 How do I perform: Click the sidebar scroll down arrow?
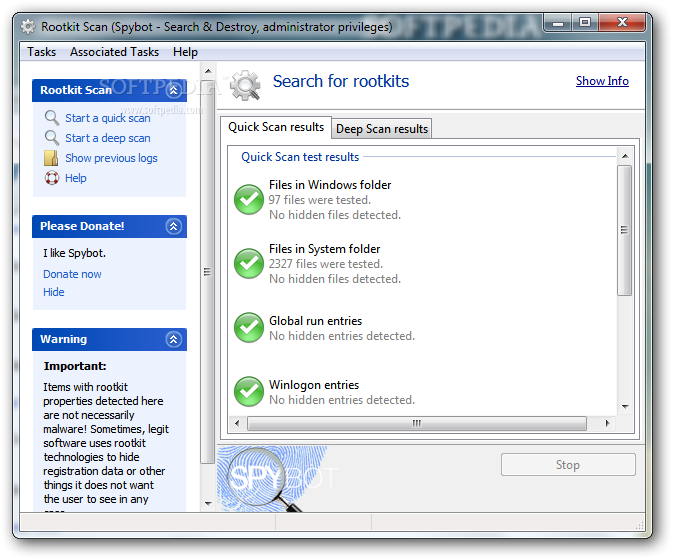click(x=208, y=503)
